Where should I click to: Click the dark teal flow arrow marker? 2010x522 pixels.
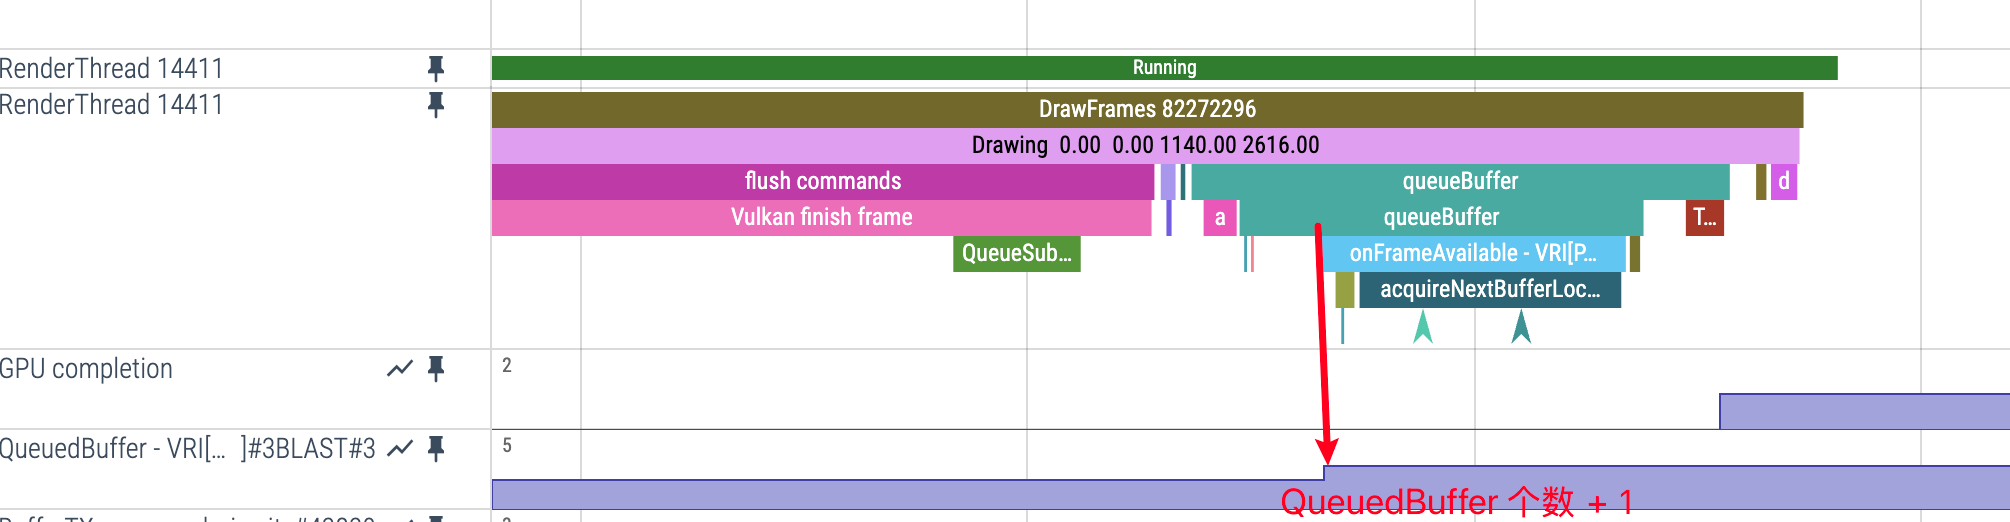coord(1521,327)
